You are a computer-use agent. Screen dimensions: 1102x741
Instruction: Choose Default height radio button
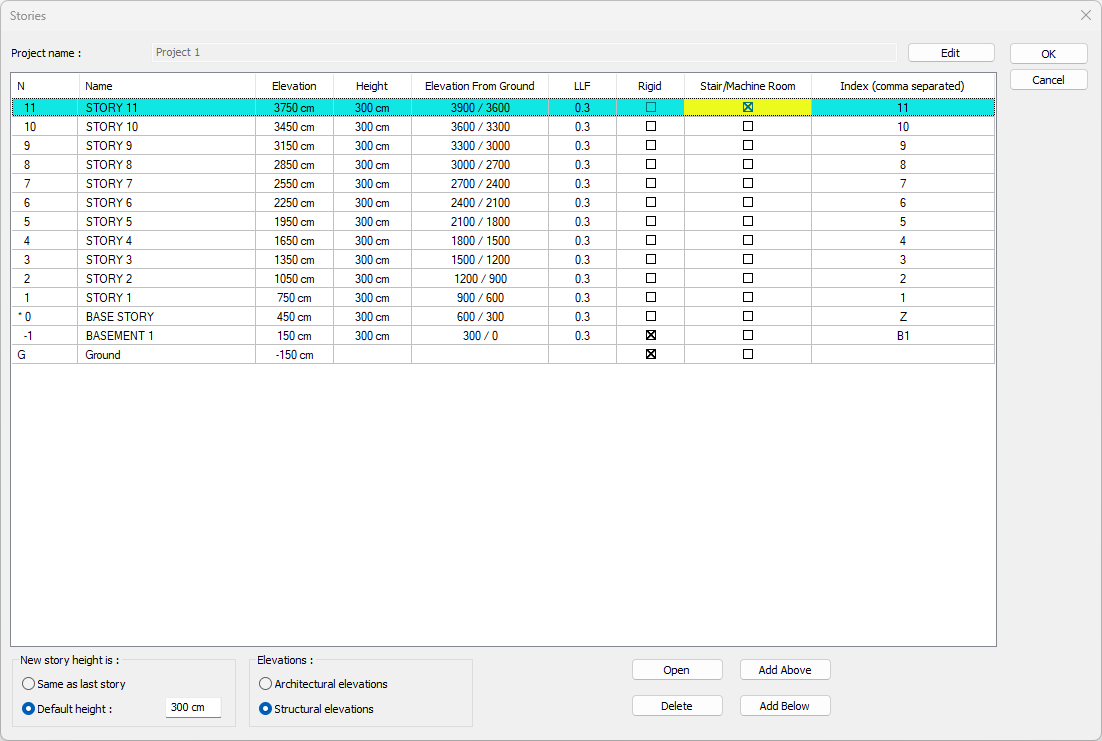[x=29, y=709]
